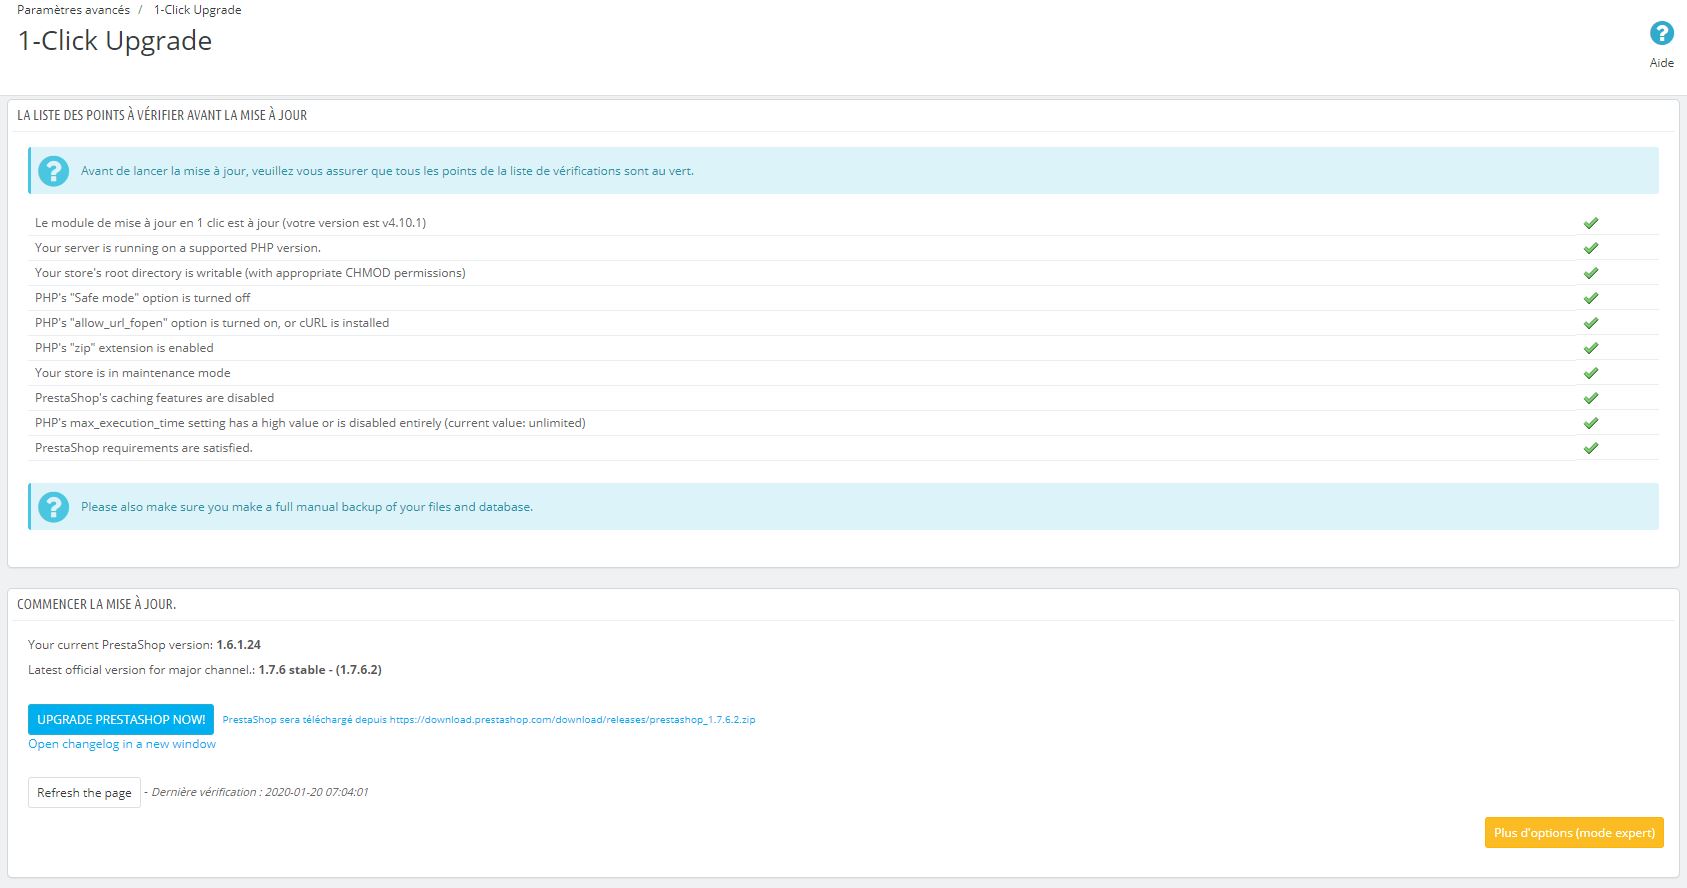
Task: Click text 'PHP's "Safe mode" option is turned off'
Action: 143,298
